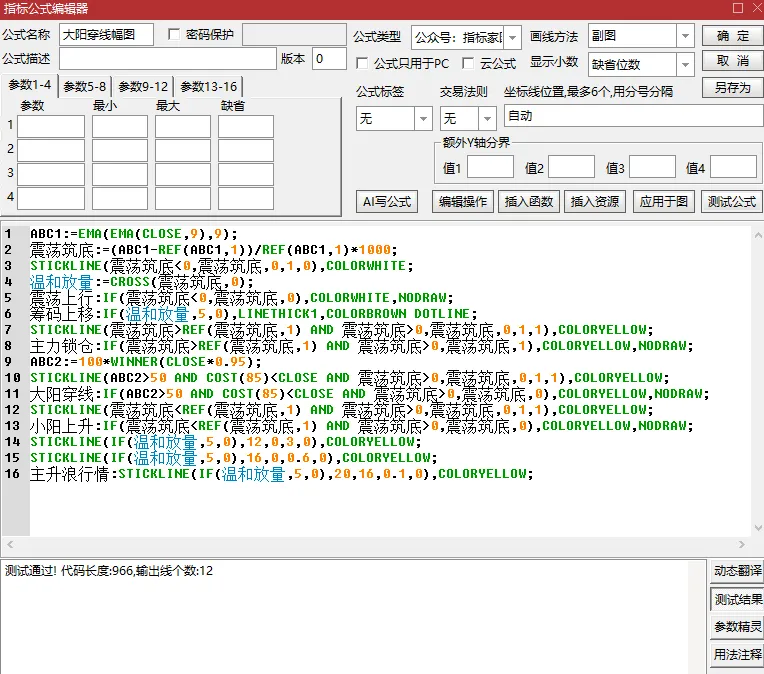Click 插入资源 button
The image size is (764, 674).
pos(595,201)
